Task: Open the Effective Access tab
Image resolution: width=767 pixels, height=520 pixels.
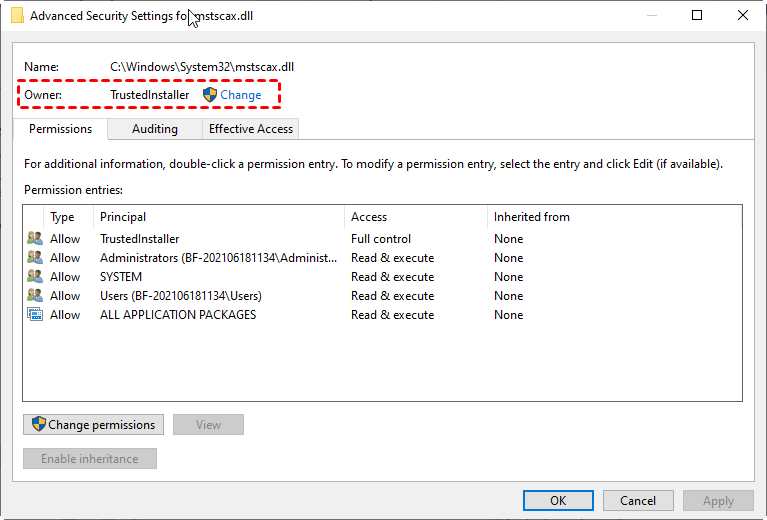Action: (250, 129)
